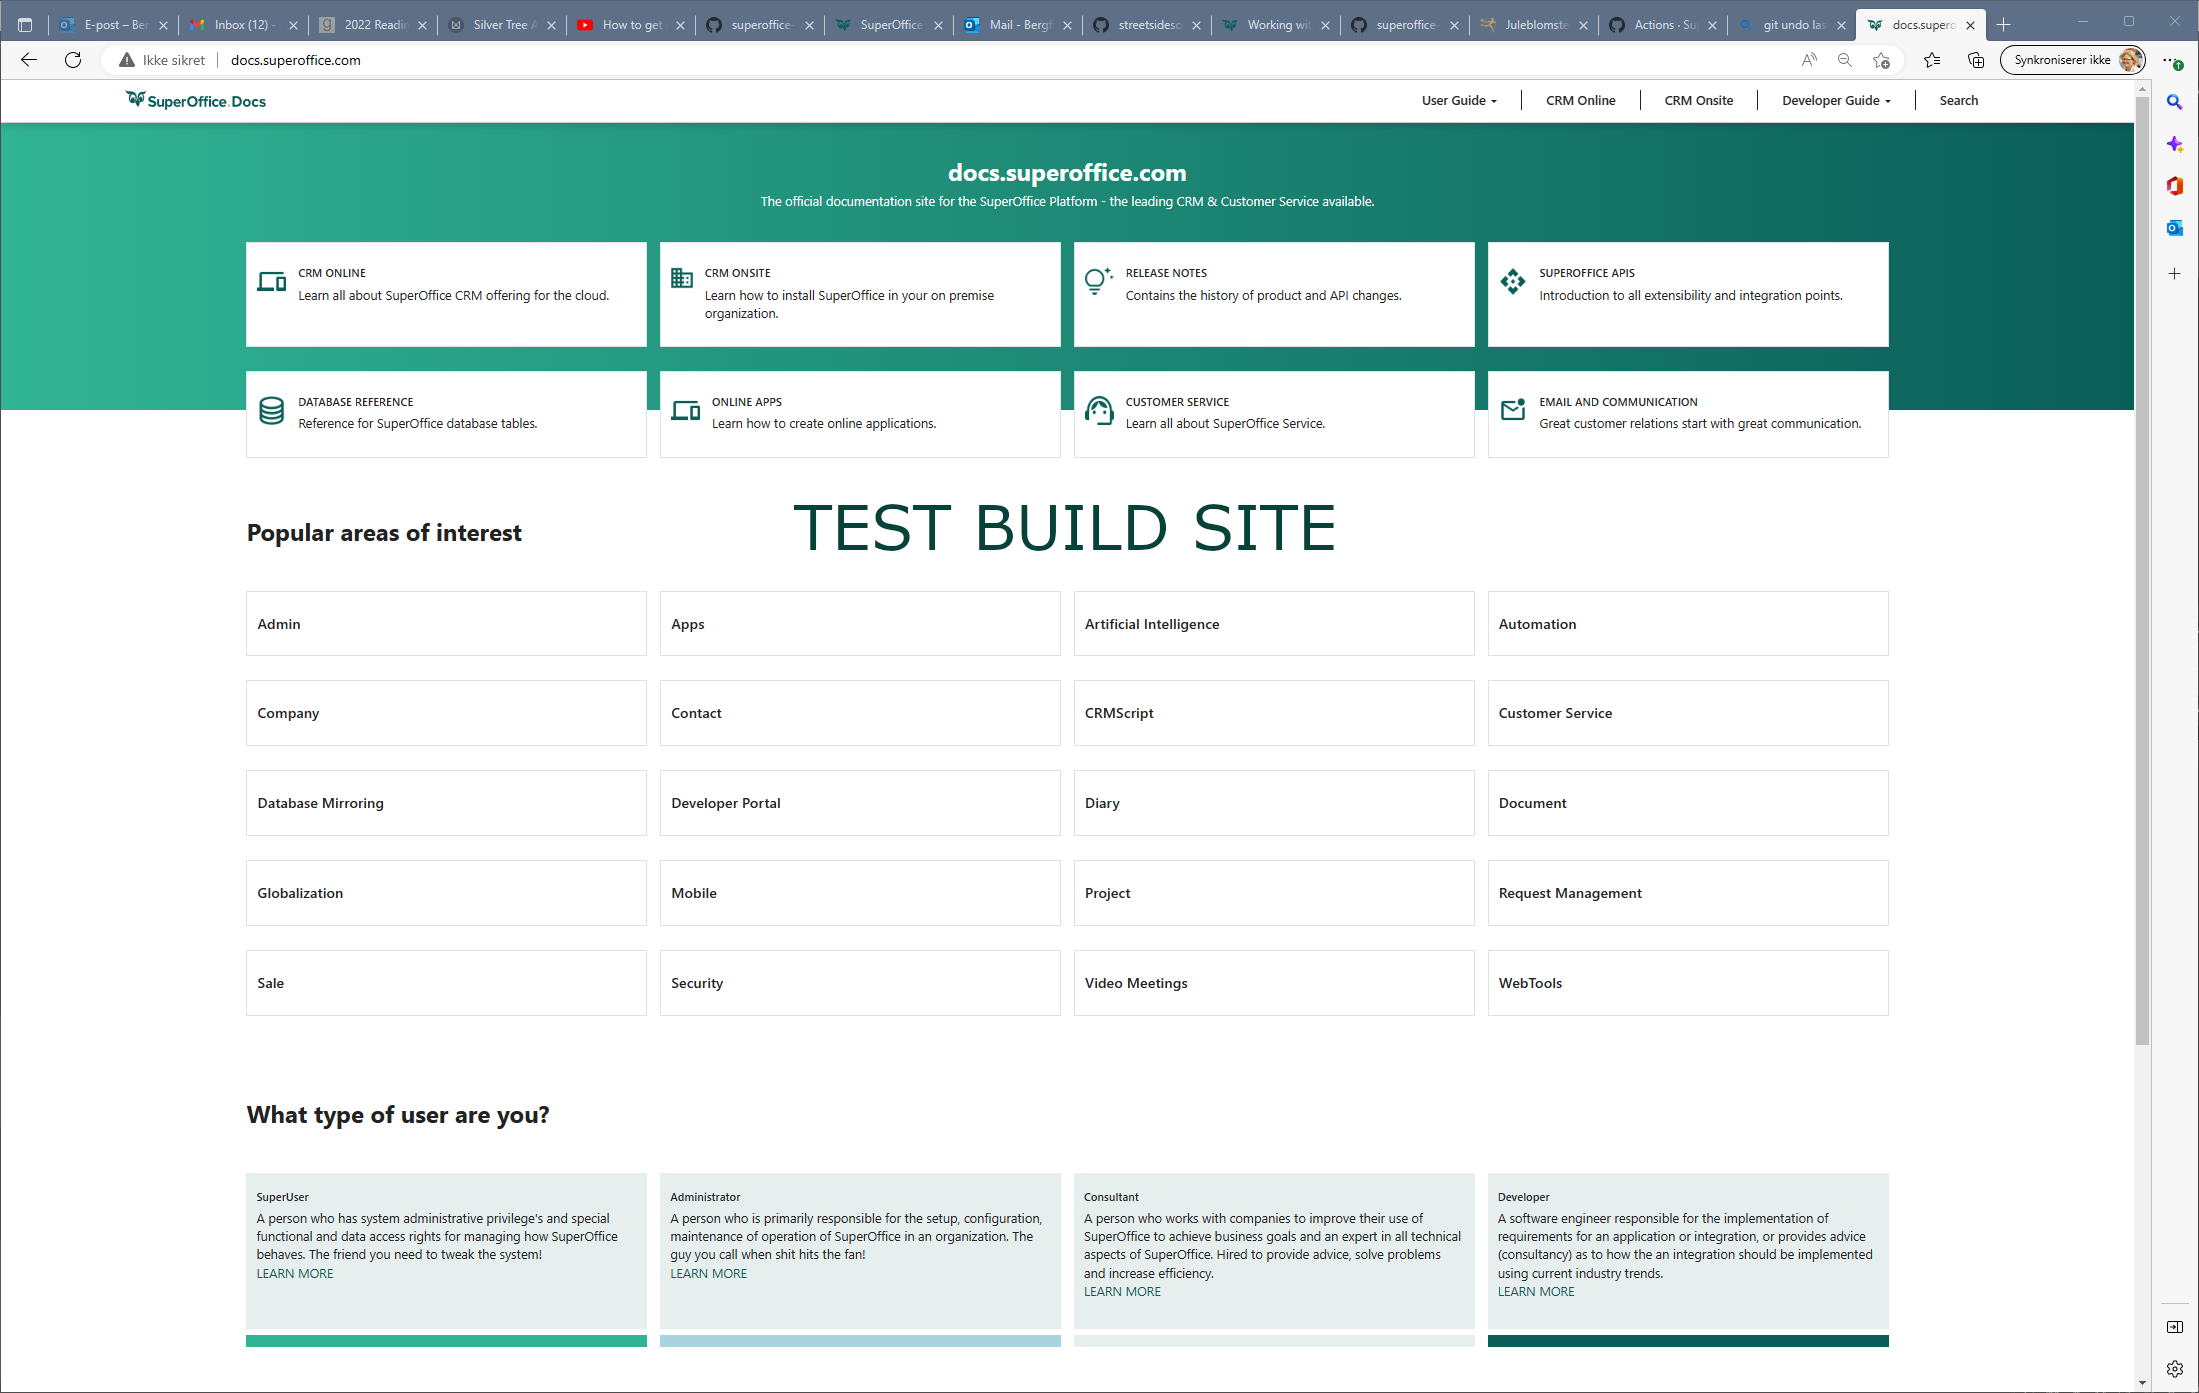Add this page to favorites star icon

[1881, 60]
